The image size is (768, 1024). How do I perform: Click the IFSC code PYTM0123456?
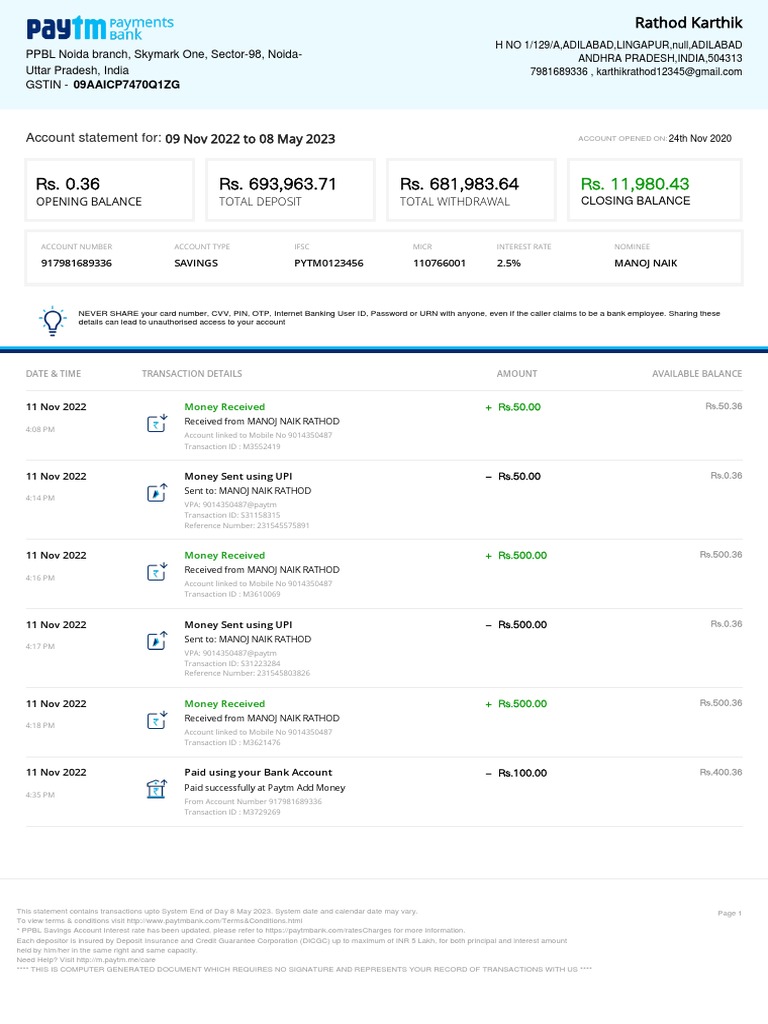click(x=329, y=263)
